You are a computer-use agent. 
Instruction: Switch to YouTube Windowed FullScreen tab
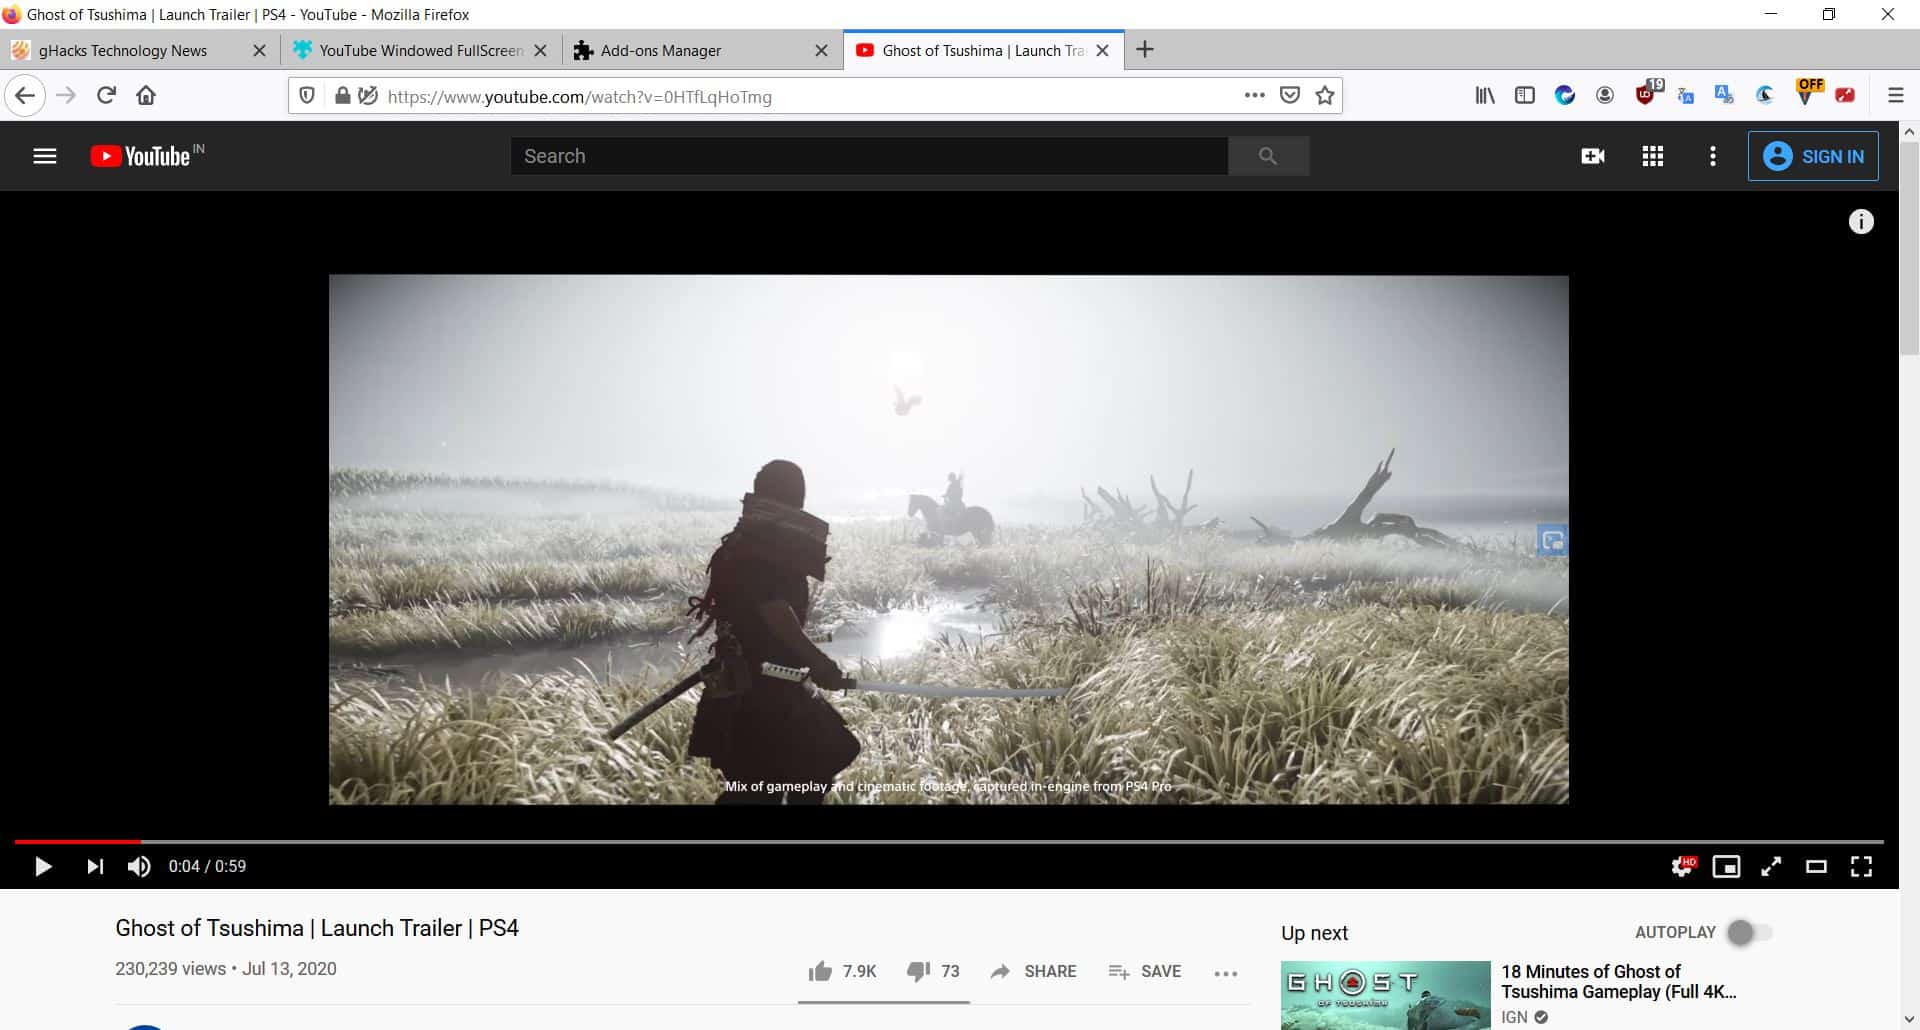(420, 50)
